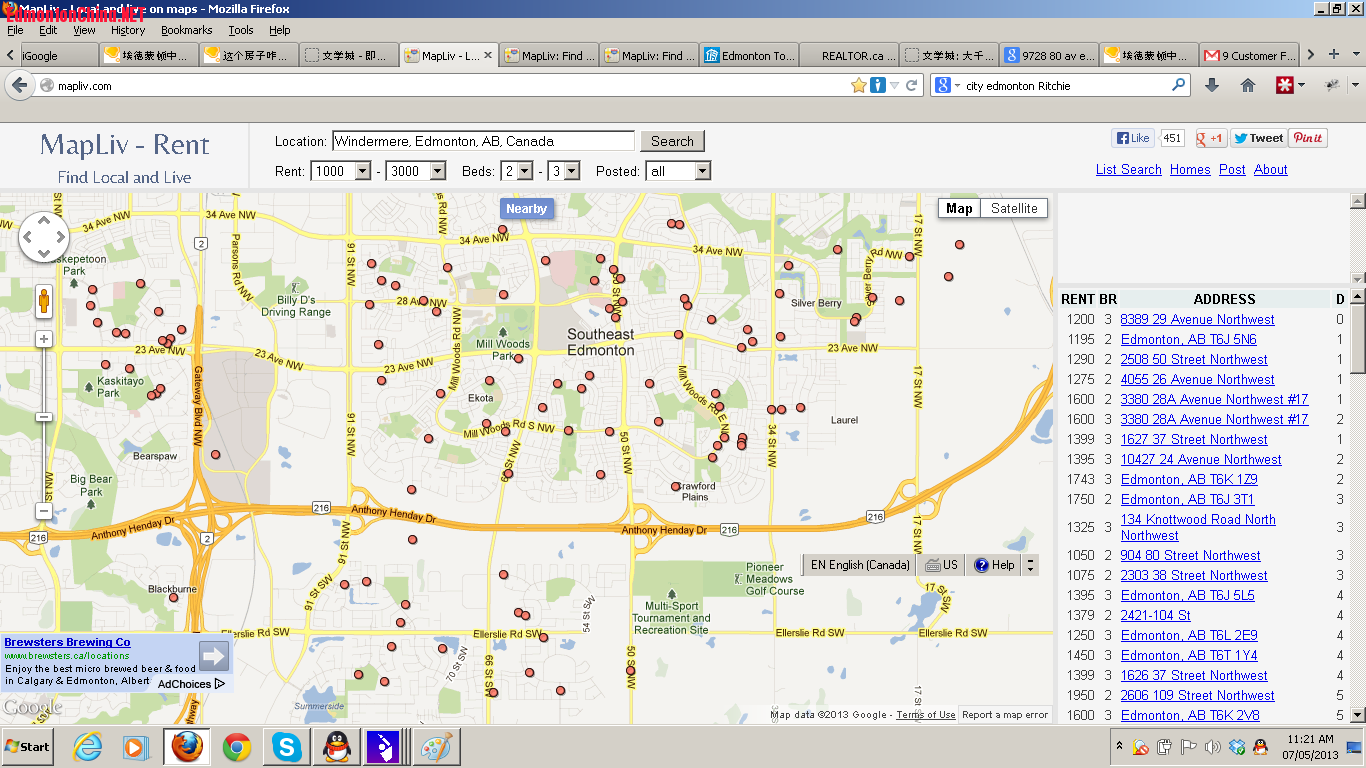Image resolution: width=1366 pixels, height=768 pixels.
Task: Open the Firefox downloads arrow icon
Action: (x=1212, y=86)
